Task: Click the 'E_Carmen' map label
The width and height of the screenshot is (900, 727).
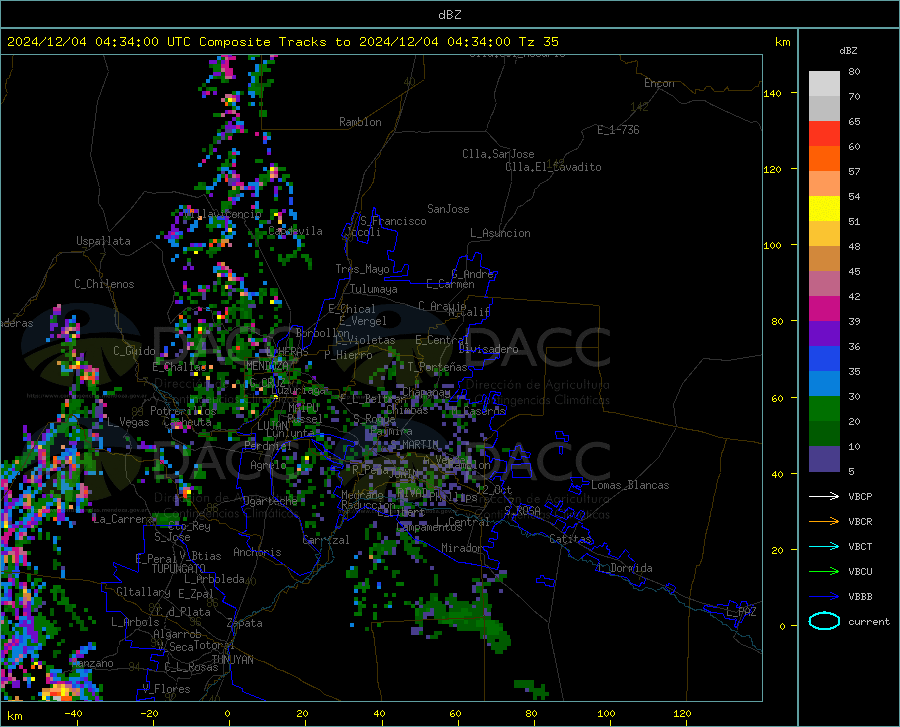Action: click(450, 284)
